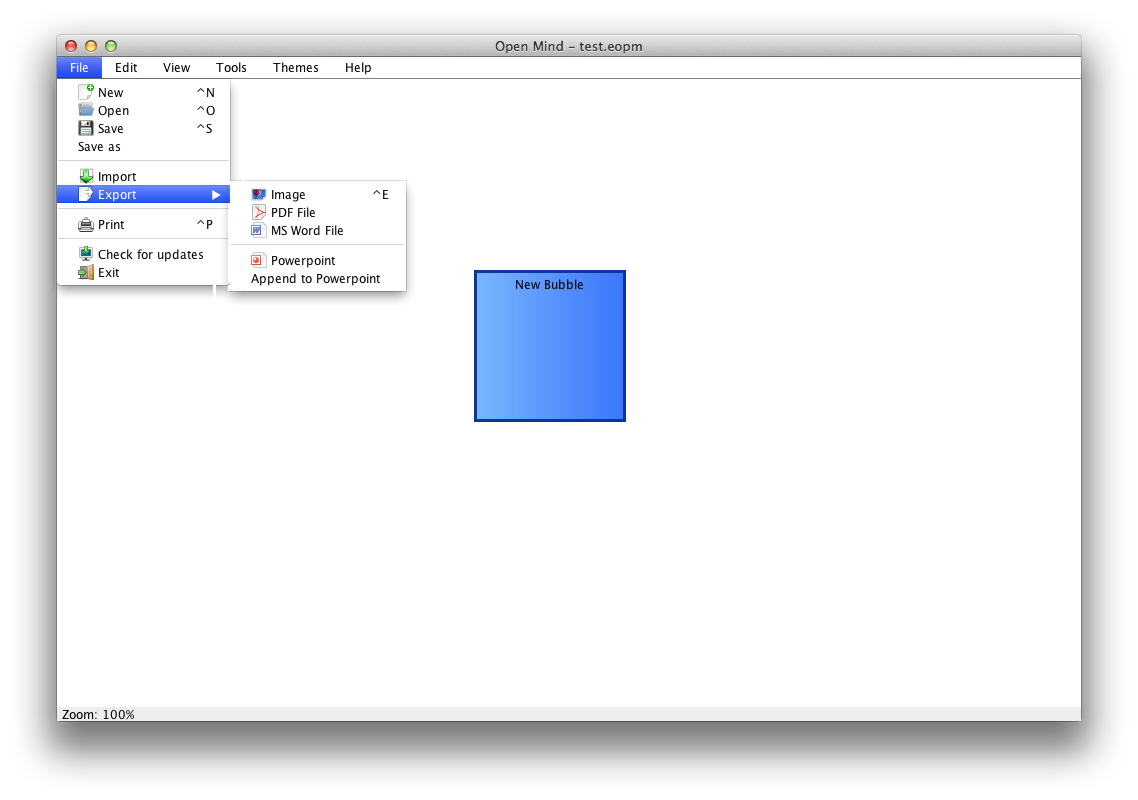This screenshot has height=800, width=1138.
Task: Select Image export entry
Action: (x=317, y=195)
